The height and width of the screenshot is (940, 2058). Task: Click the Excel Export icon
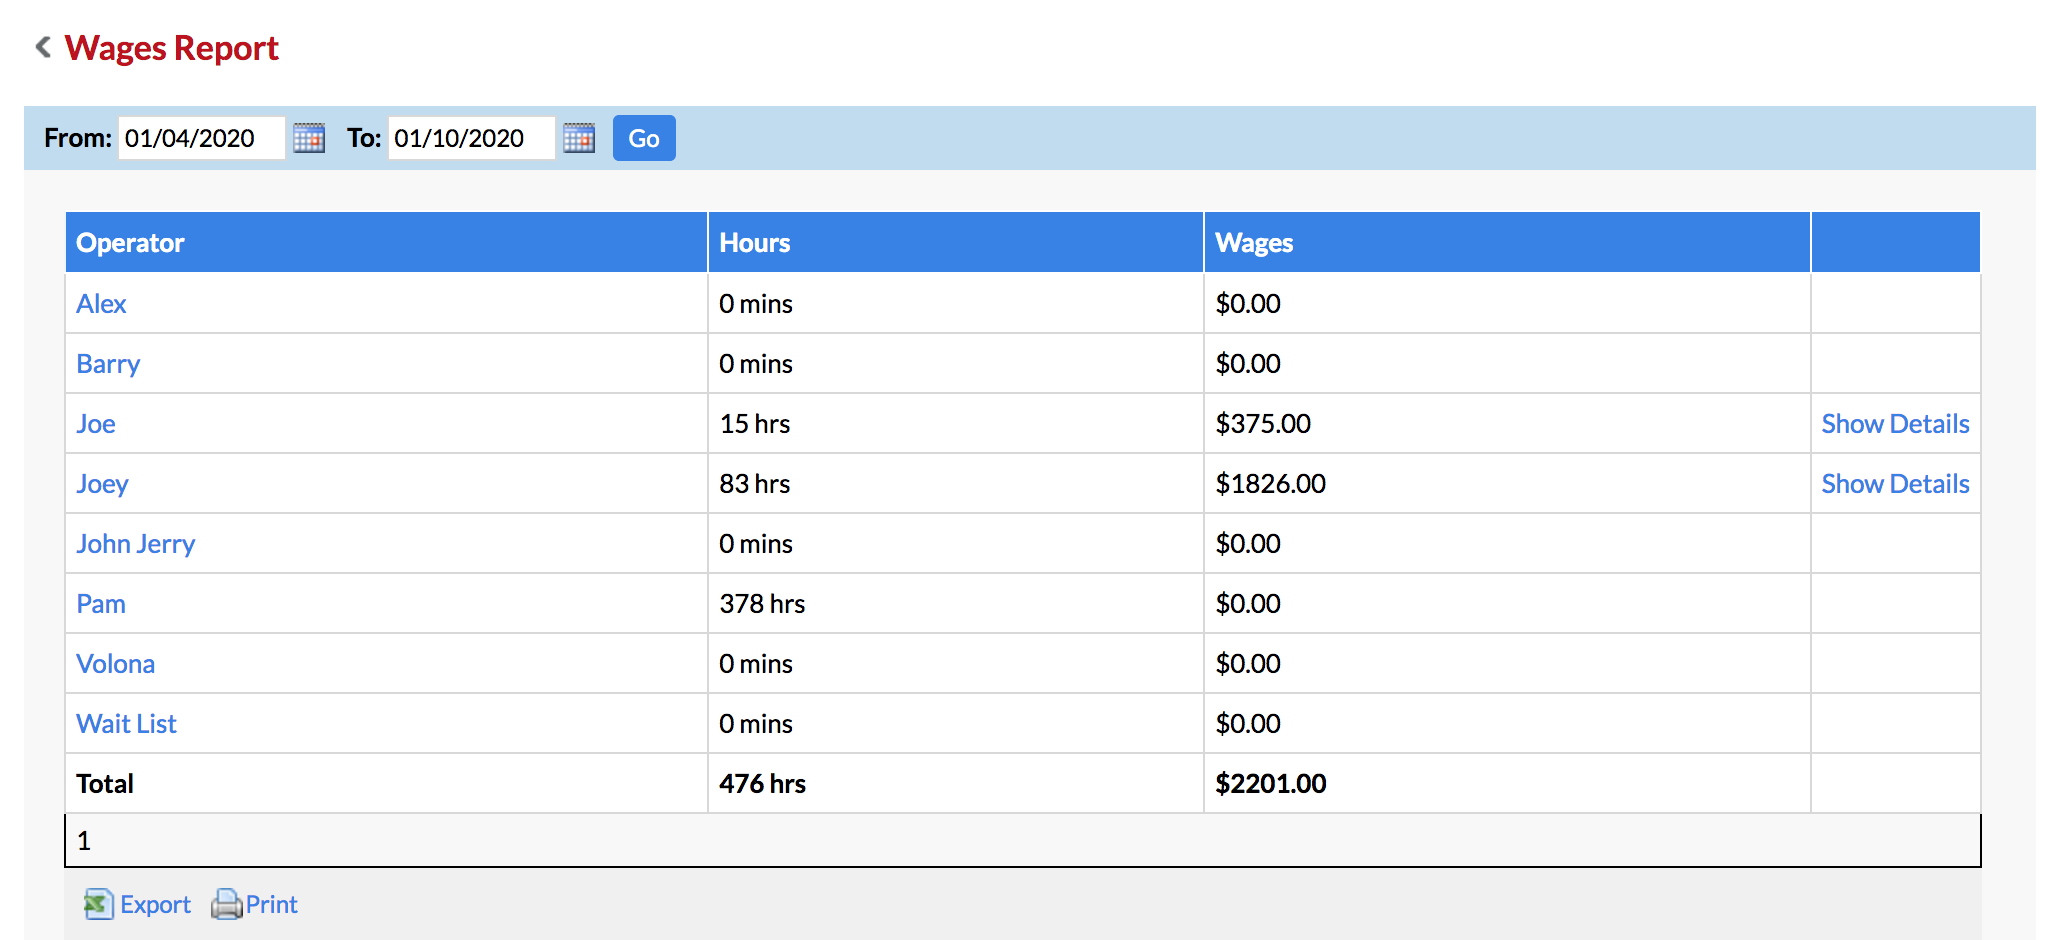(x=98, y=904)
